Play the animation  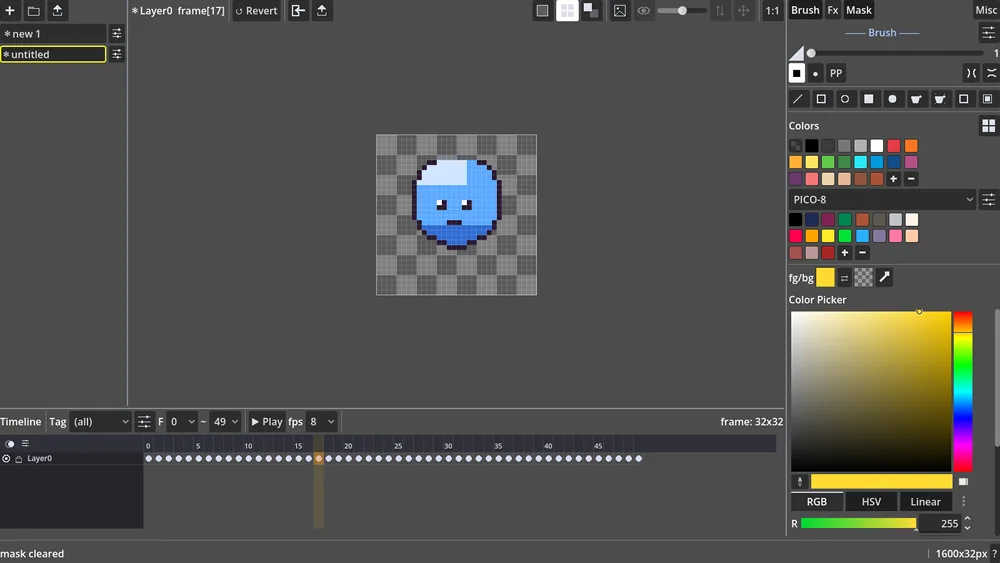click(267, 422)
